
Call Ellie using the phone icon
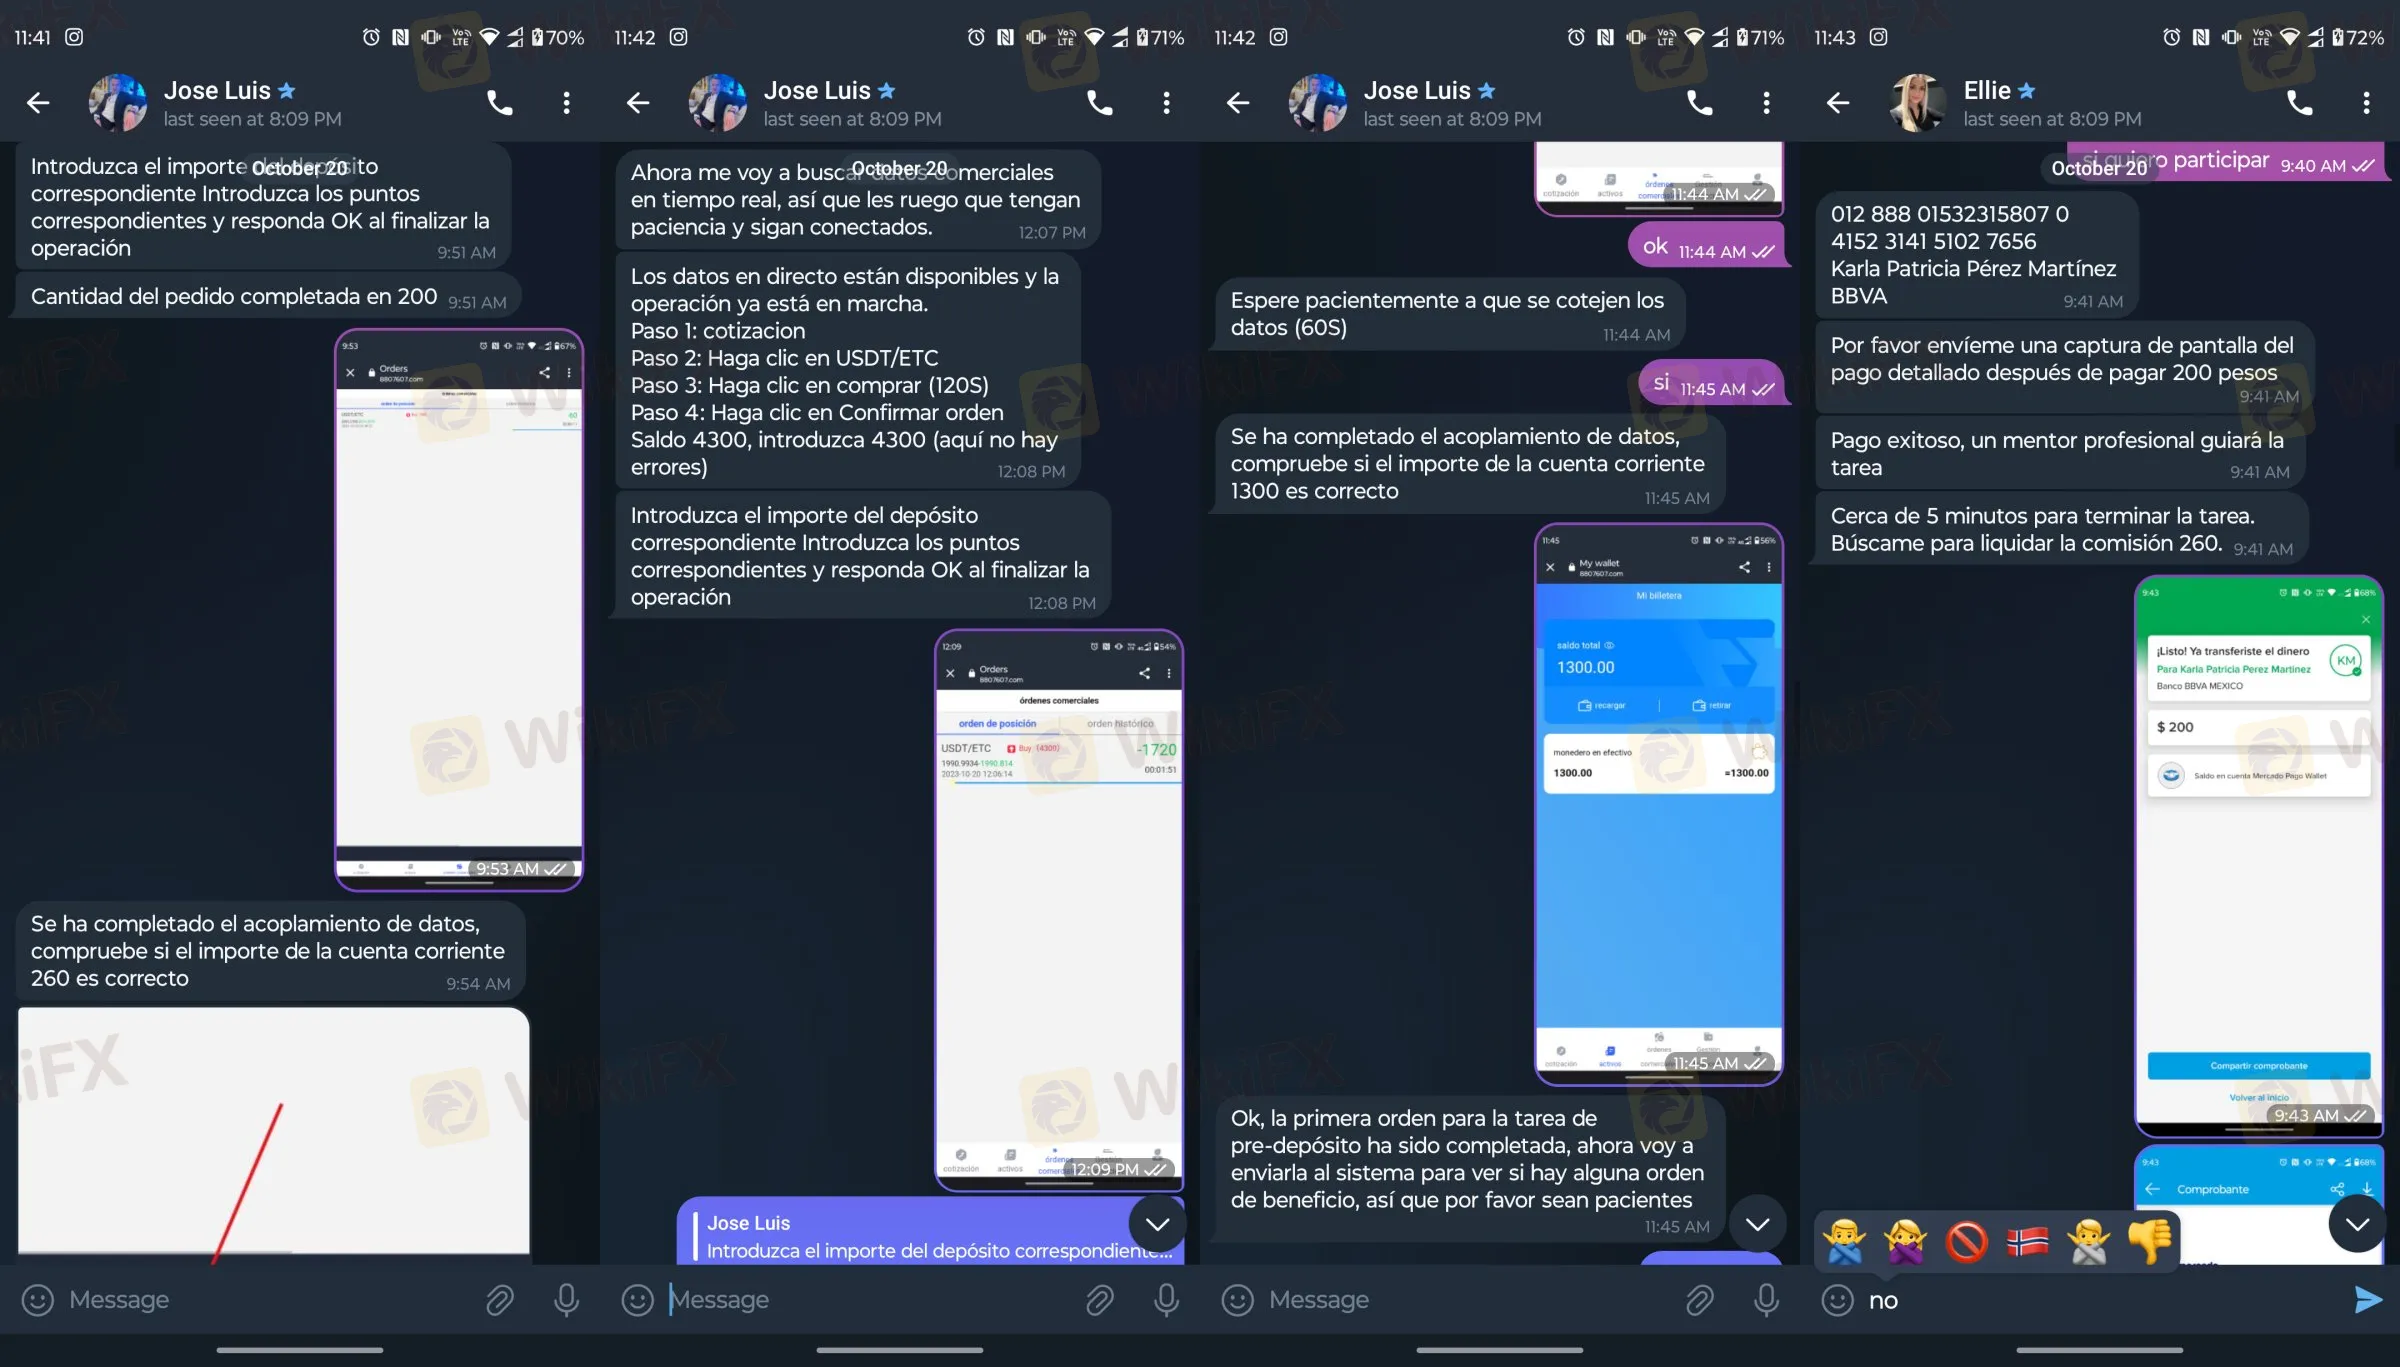[x=2299, y=102]
